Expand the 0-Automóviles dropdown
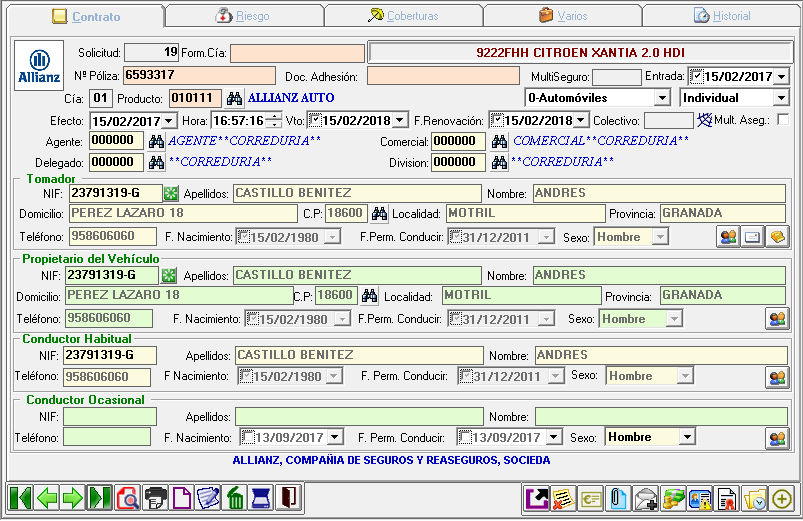The height and width of the screenshot is (521, 803). tap(662, 97)
